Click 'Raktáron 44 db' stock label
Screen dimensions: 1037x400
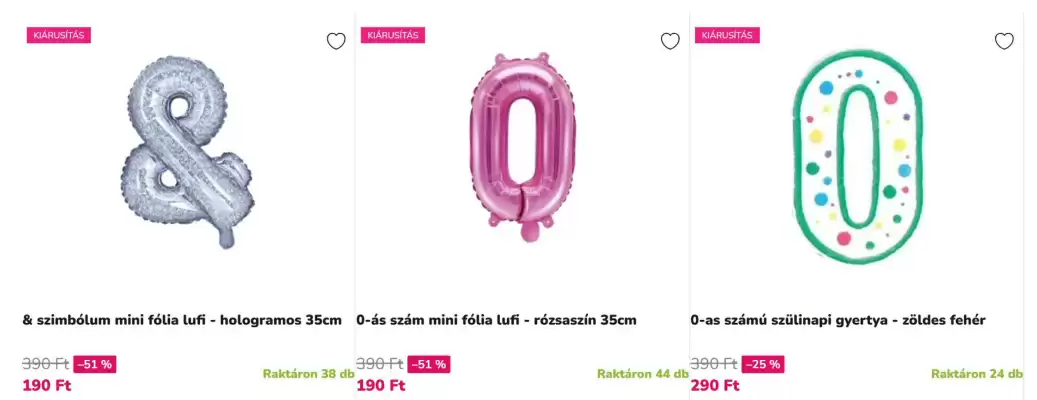click(642, 374)
